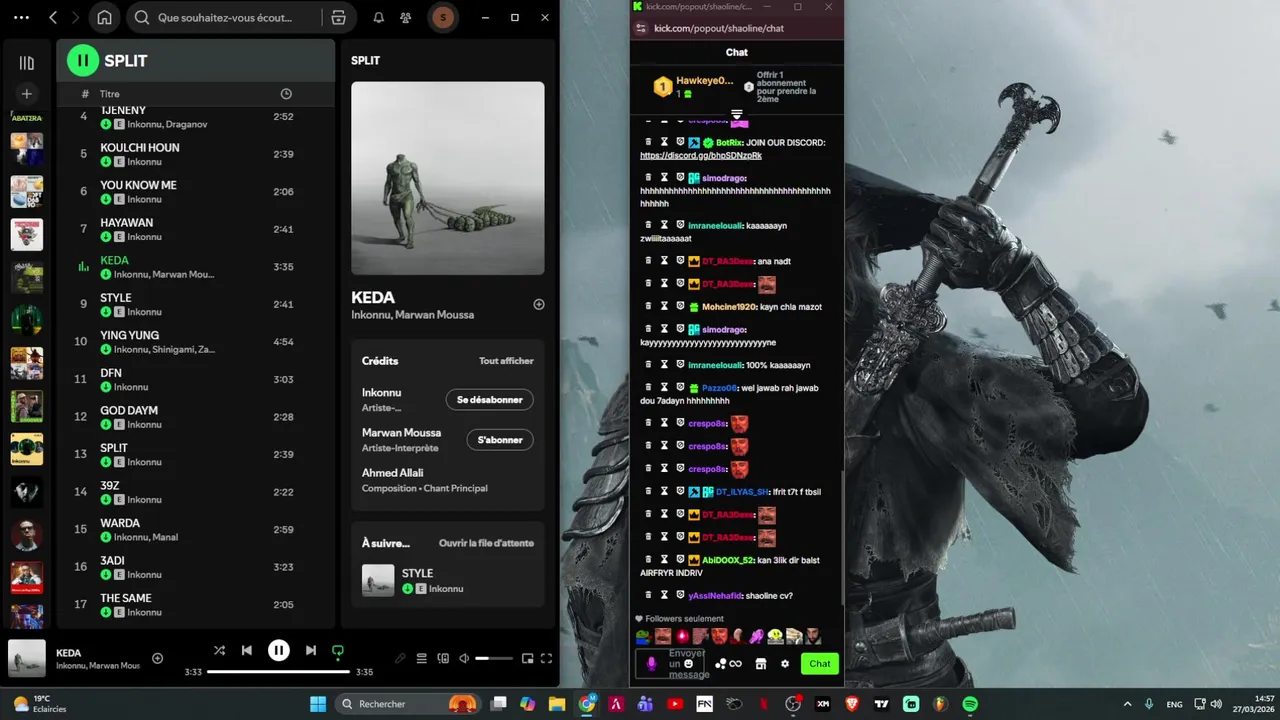Screen dimensions: 1280x720
Task: Skip to previous track
Action: click(x=247, y=651)
